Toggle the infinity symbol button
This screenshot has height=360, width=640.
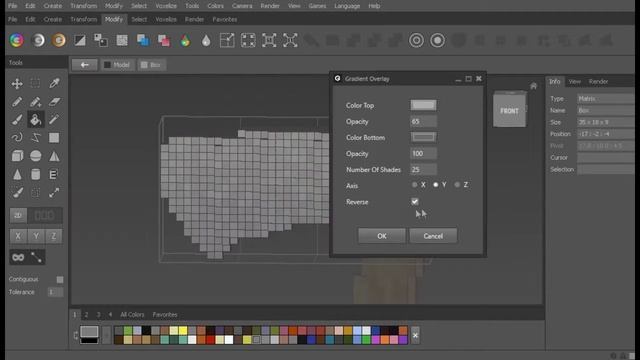click(x=18, y=257)
